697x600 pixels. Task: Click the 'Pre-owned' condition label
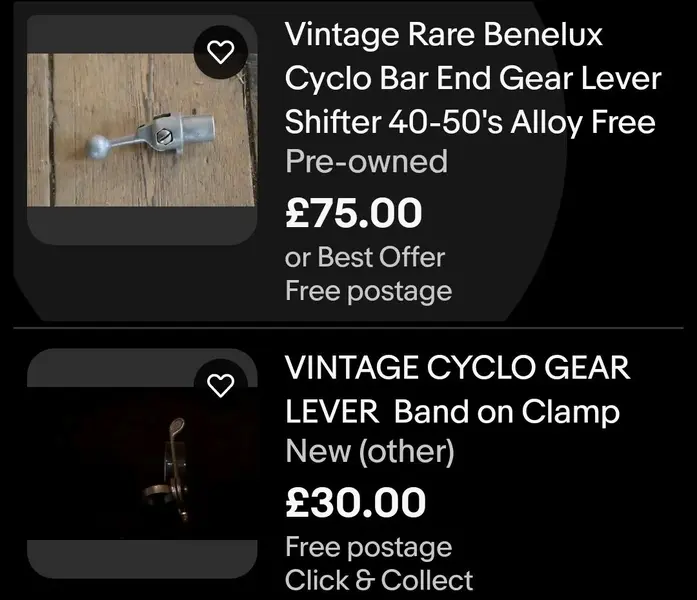[366, 162]
